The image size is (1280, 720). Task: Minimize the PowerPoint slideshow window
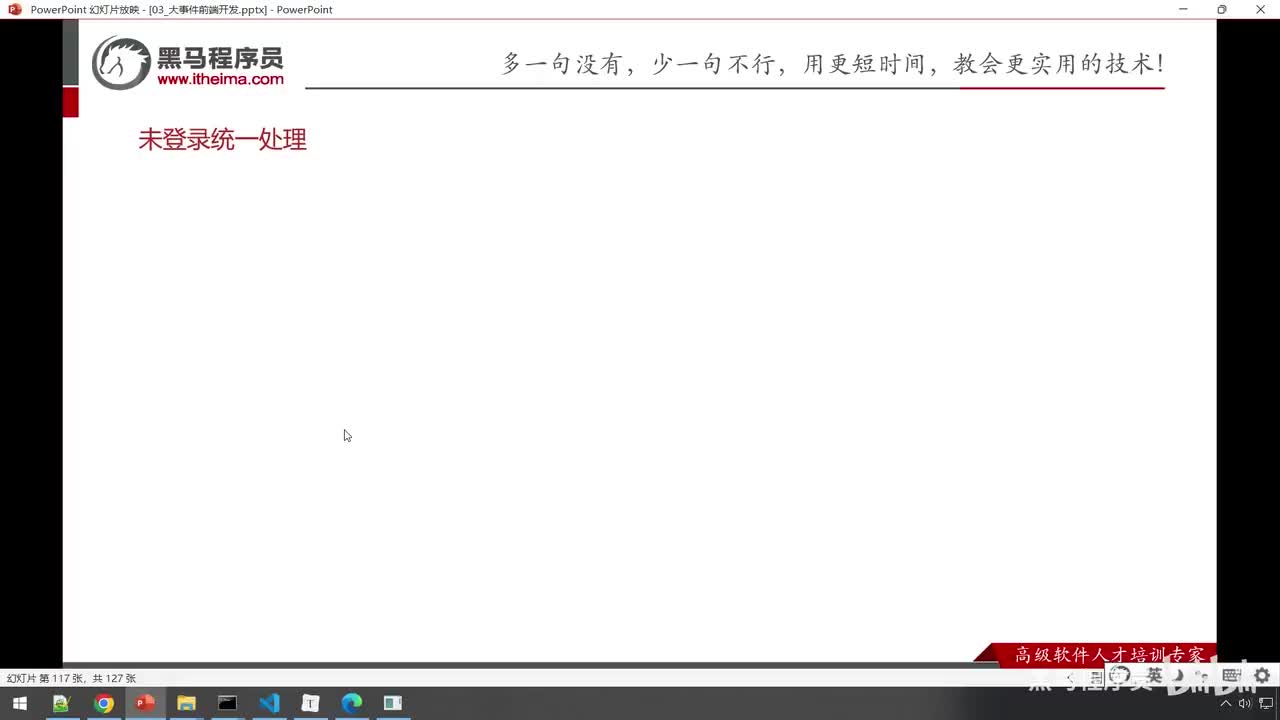click(x=1183, y=9)
